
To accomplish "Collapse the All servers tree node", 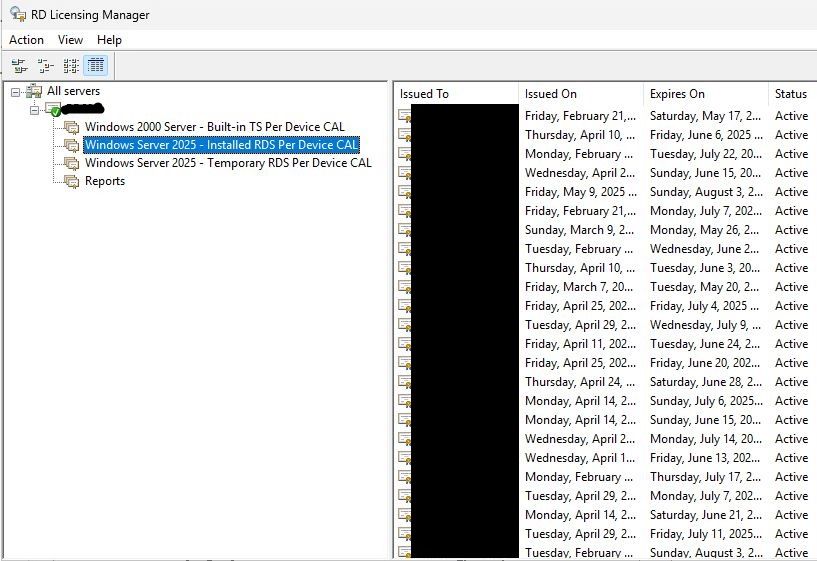I will click(16, 92).
